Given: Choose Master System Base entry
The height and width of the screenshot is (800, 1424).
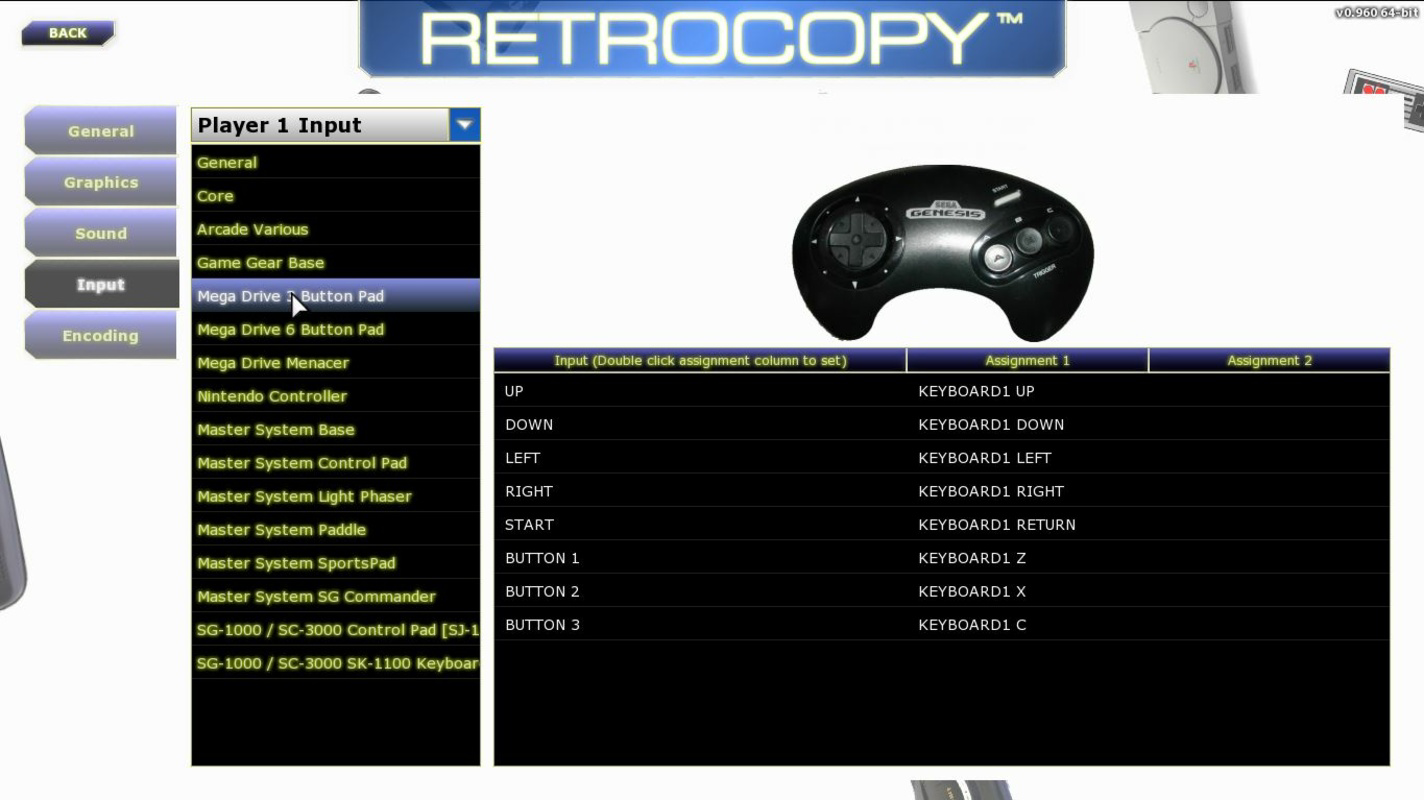Looking at the screenshot, I should point(335,429).
